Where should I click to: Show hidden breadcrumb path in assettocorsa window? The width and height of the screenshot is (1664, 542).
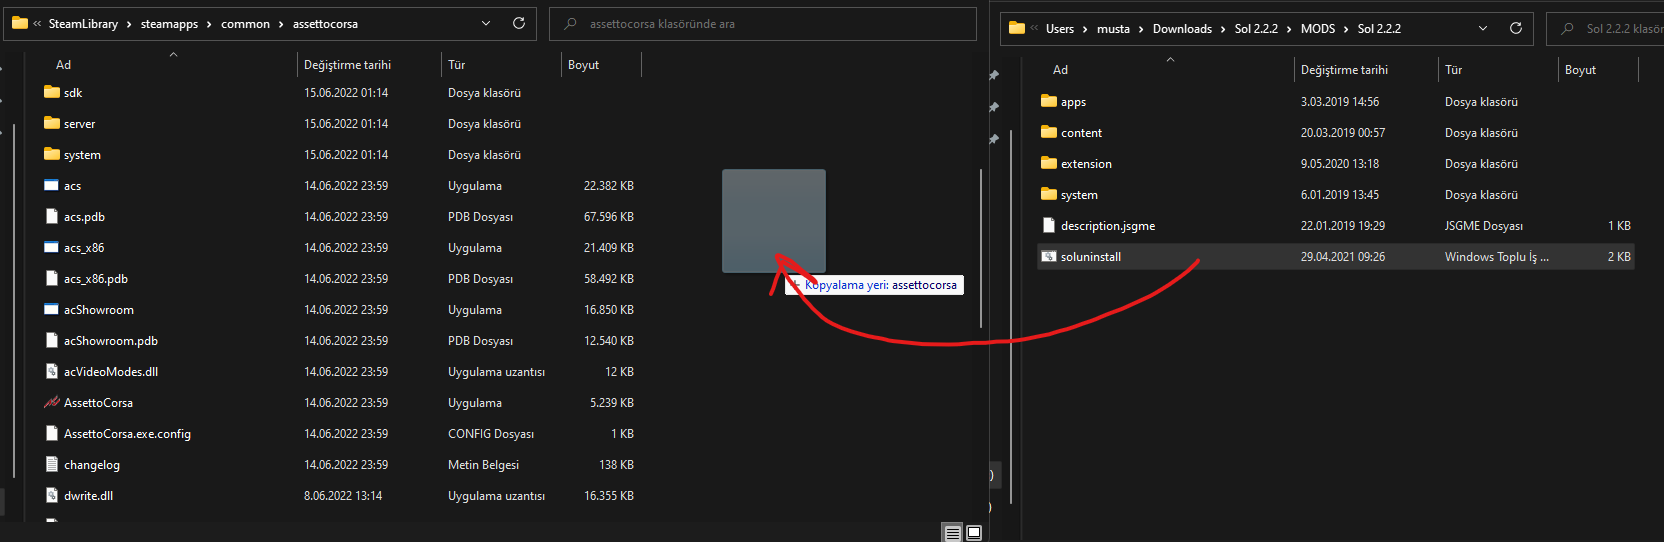coord(38,24)
